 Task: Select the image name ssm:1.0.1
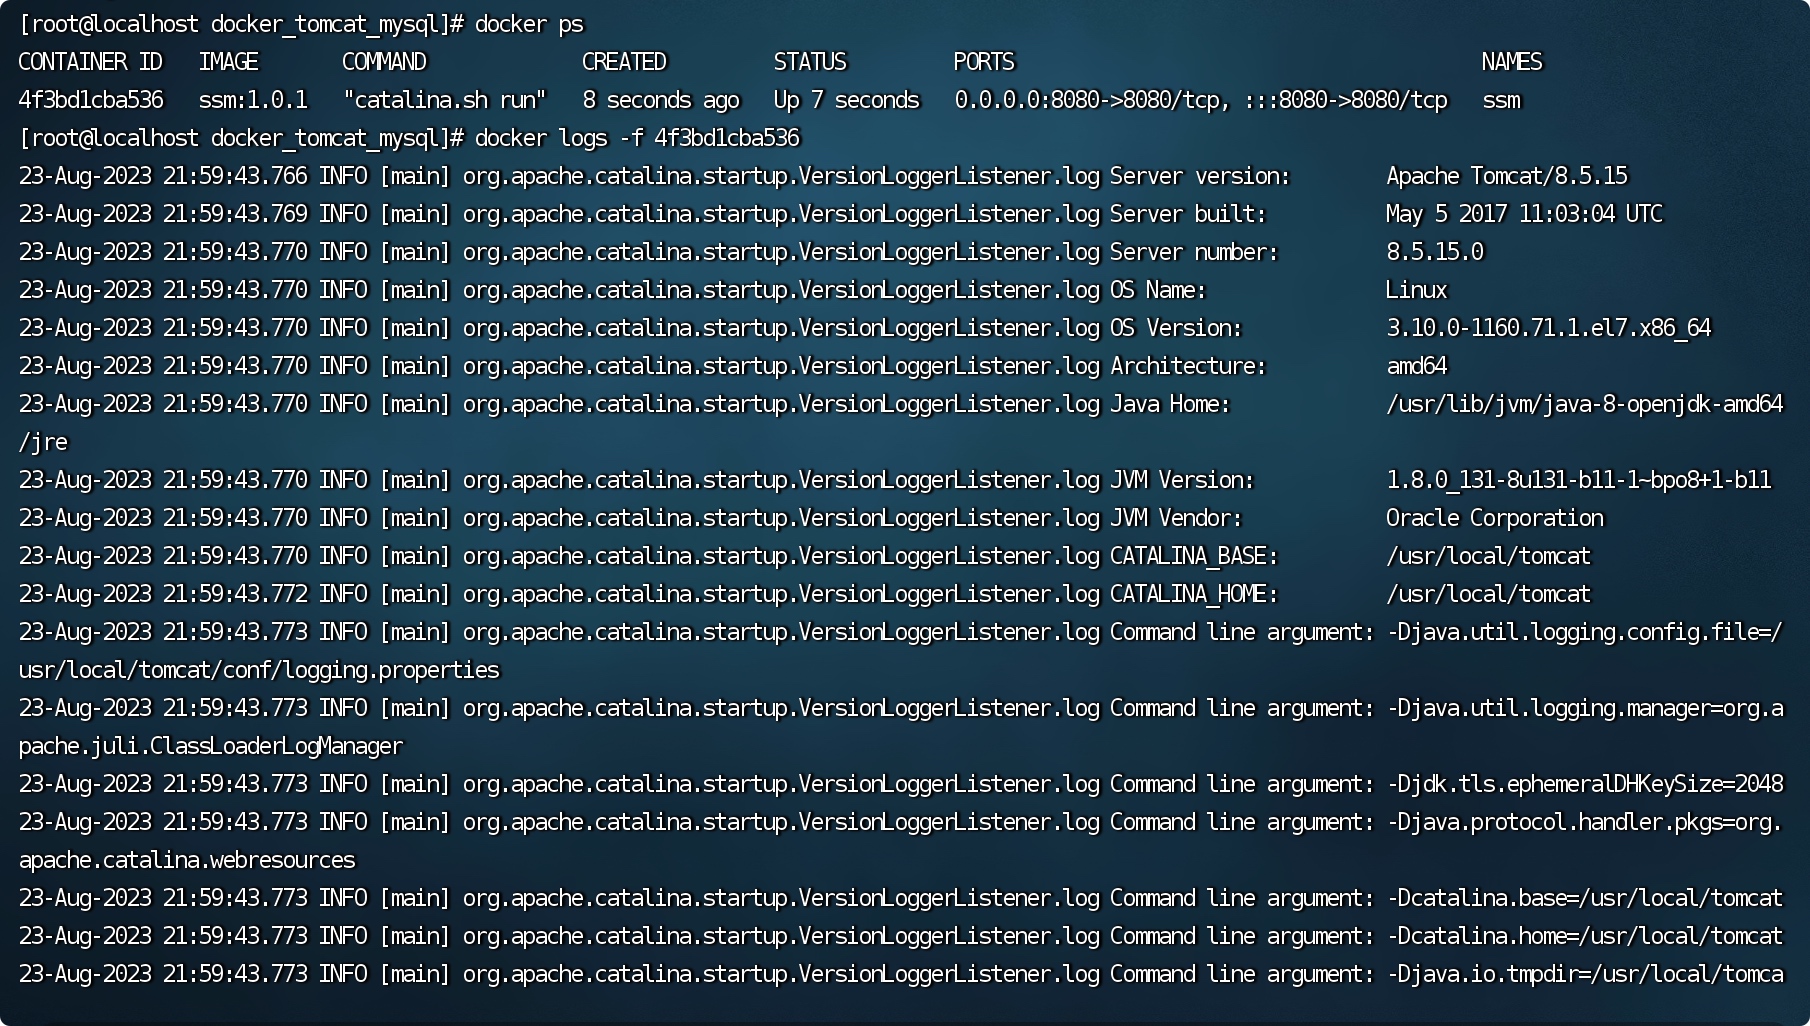(x=253, y=100)
